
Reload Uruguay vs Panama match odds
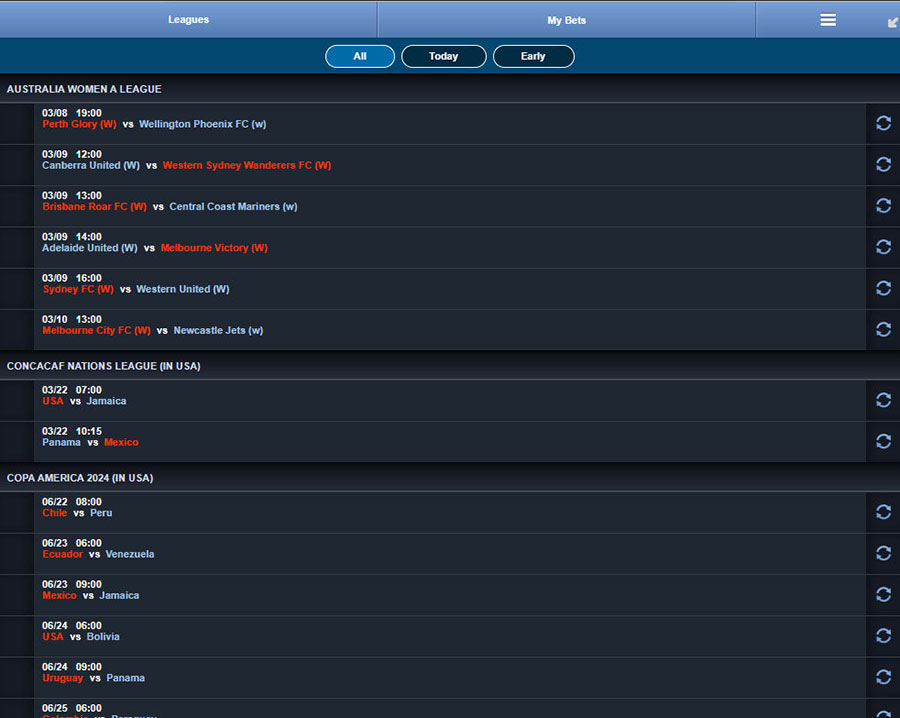[x=883, y=677]
